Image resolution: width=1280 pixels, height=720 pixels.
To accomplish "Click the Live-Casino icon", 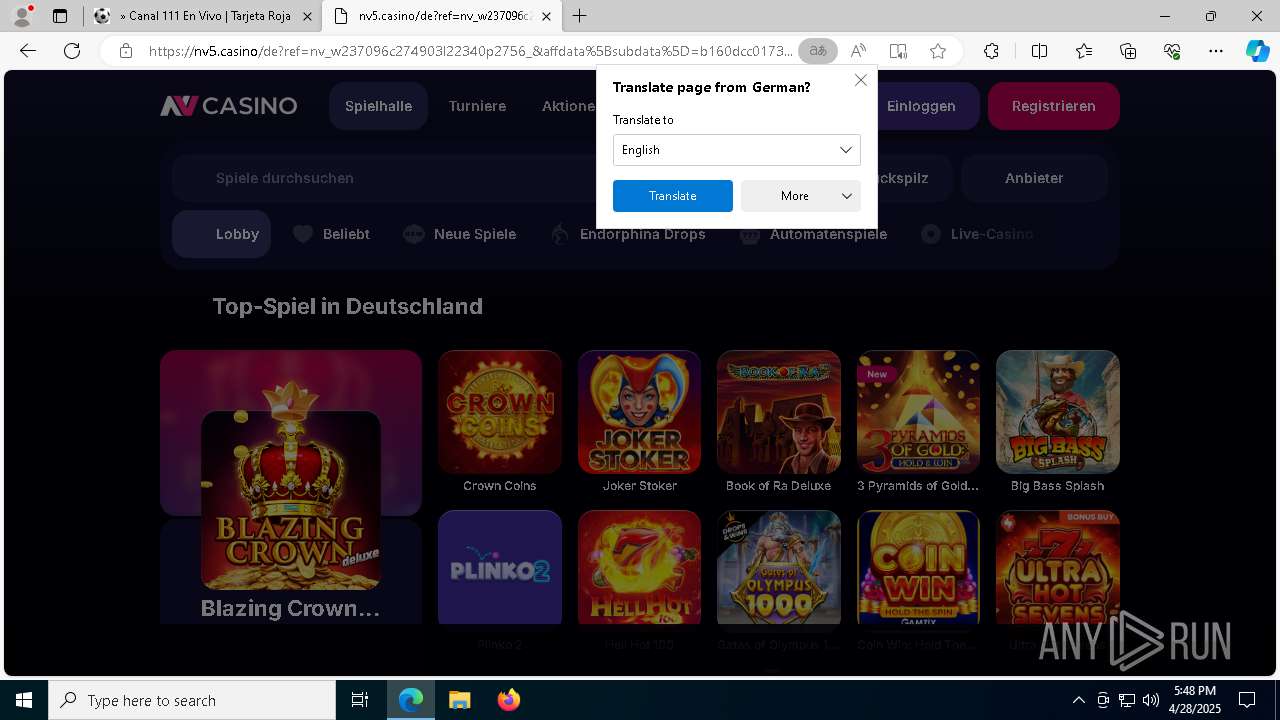I will (931, 234).
